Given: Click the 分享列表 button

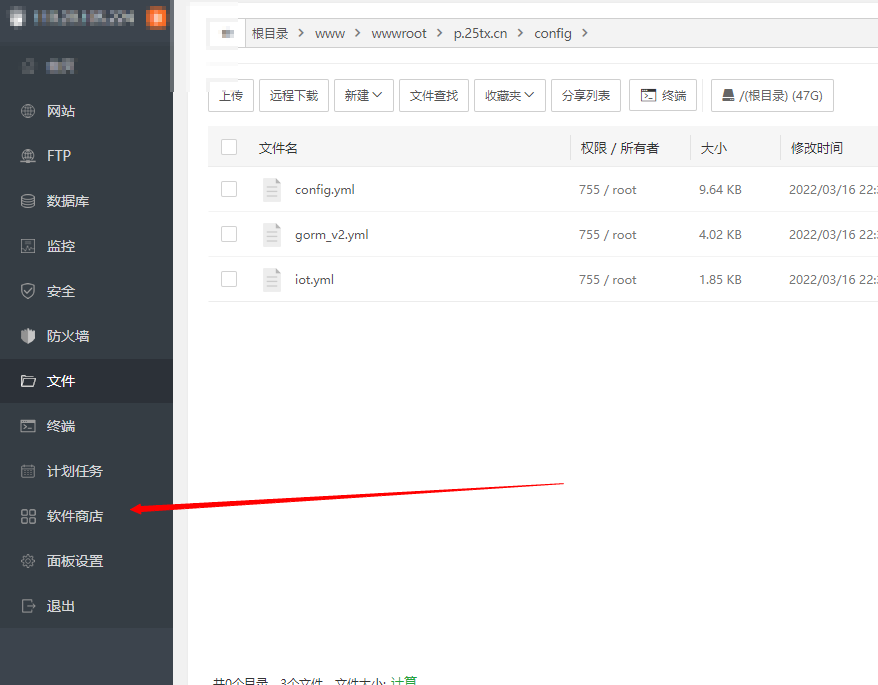Looking at the screenshot, I should [586, 96].
